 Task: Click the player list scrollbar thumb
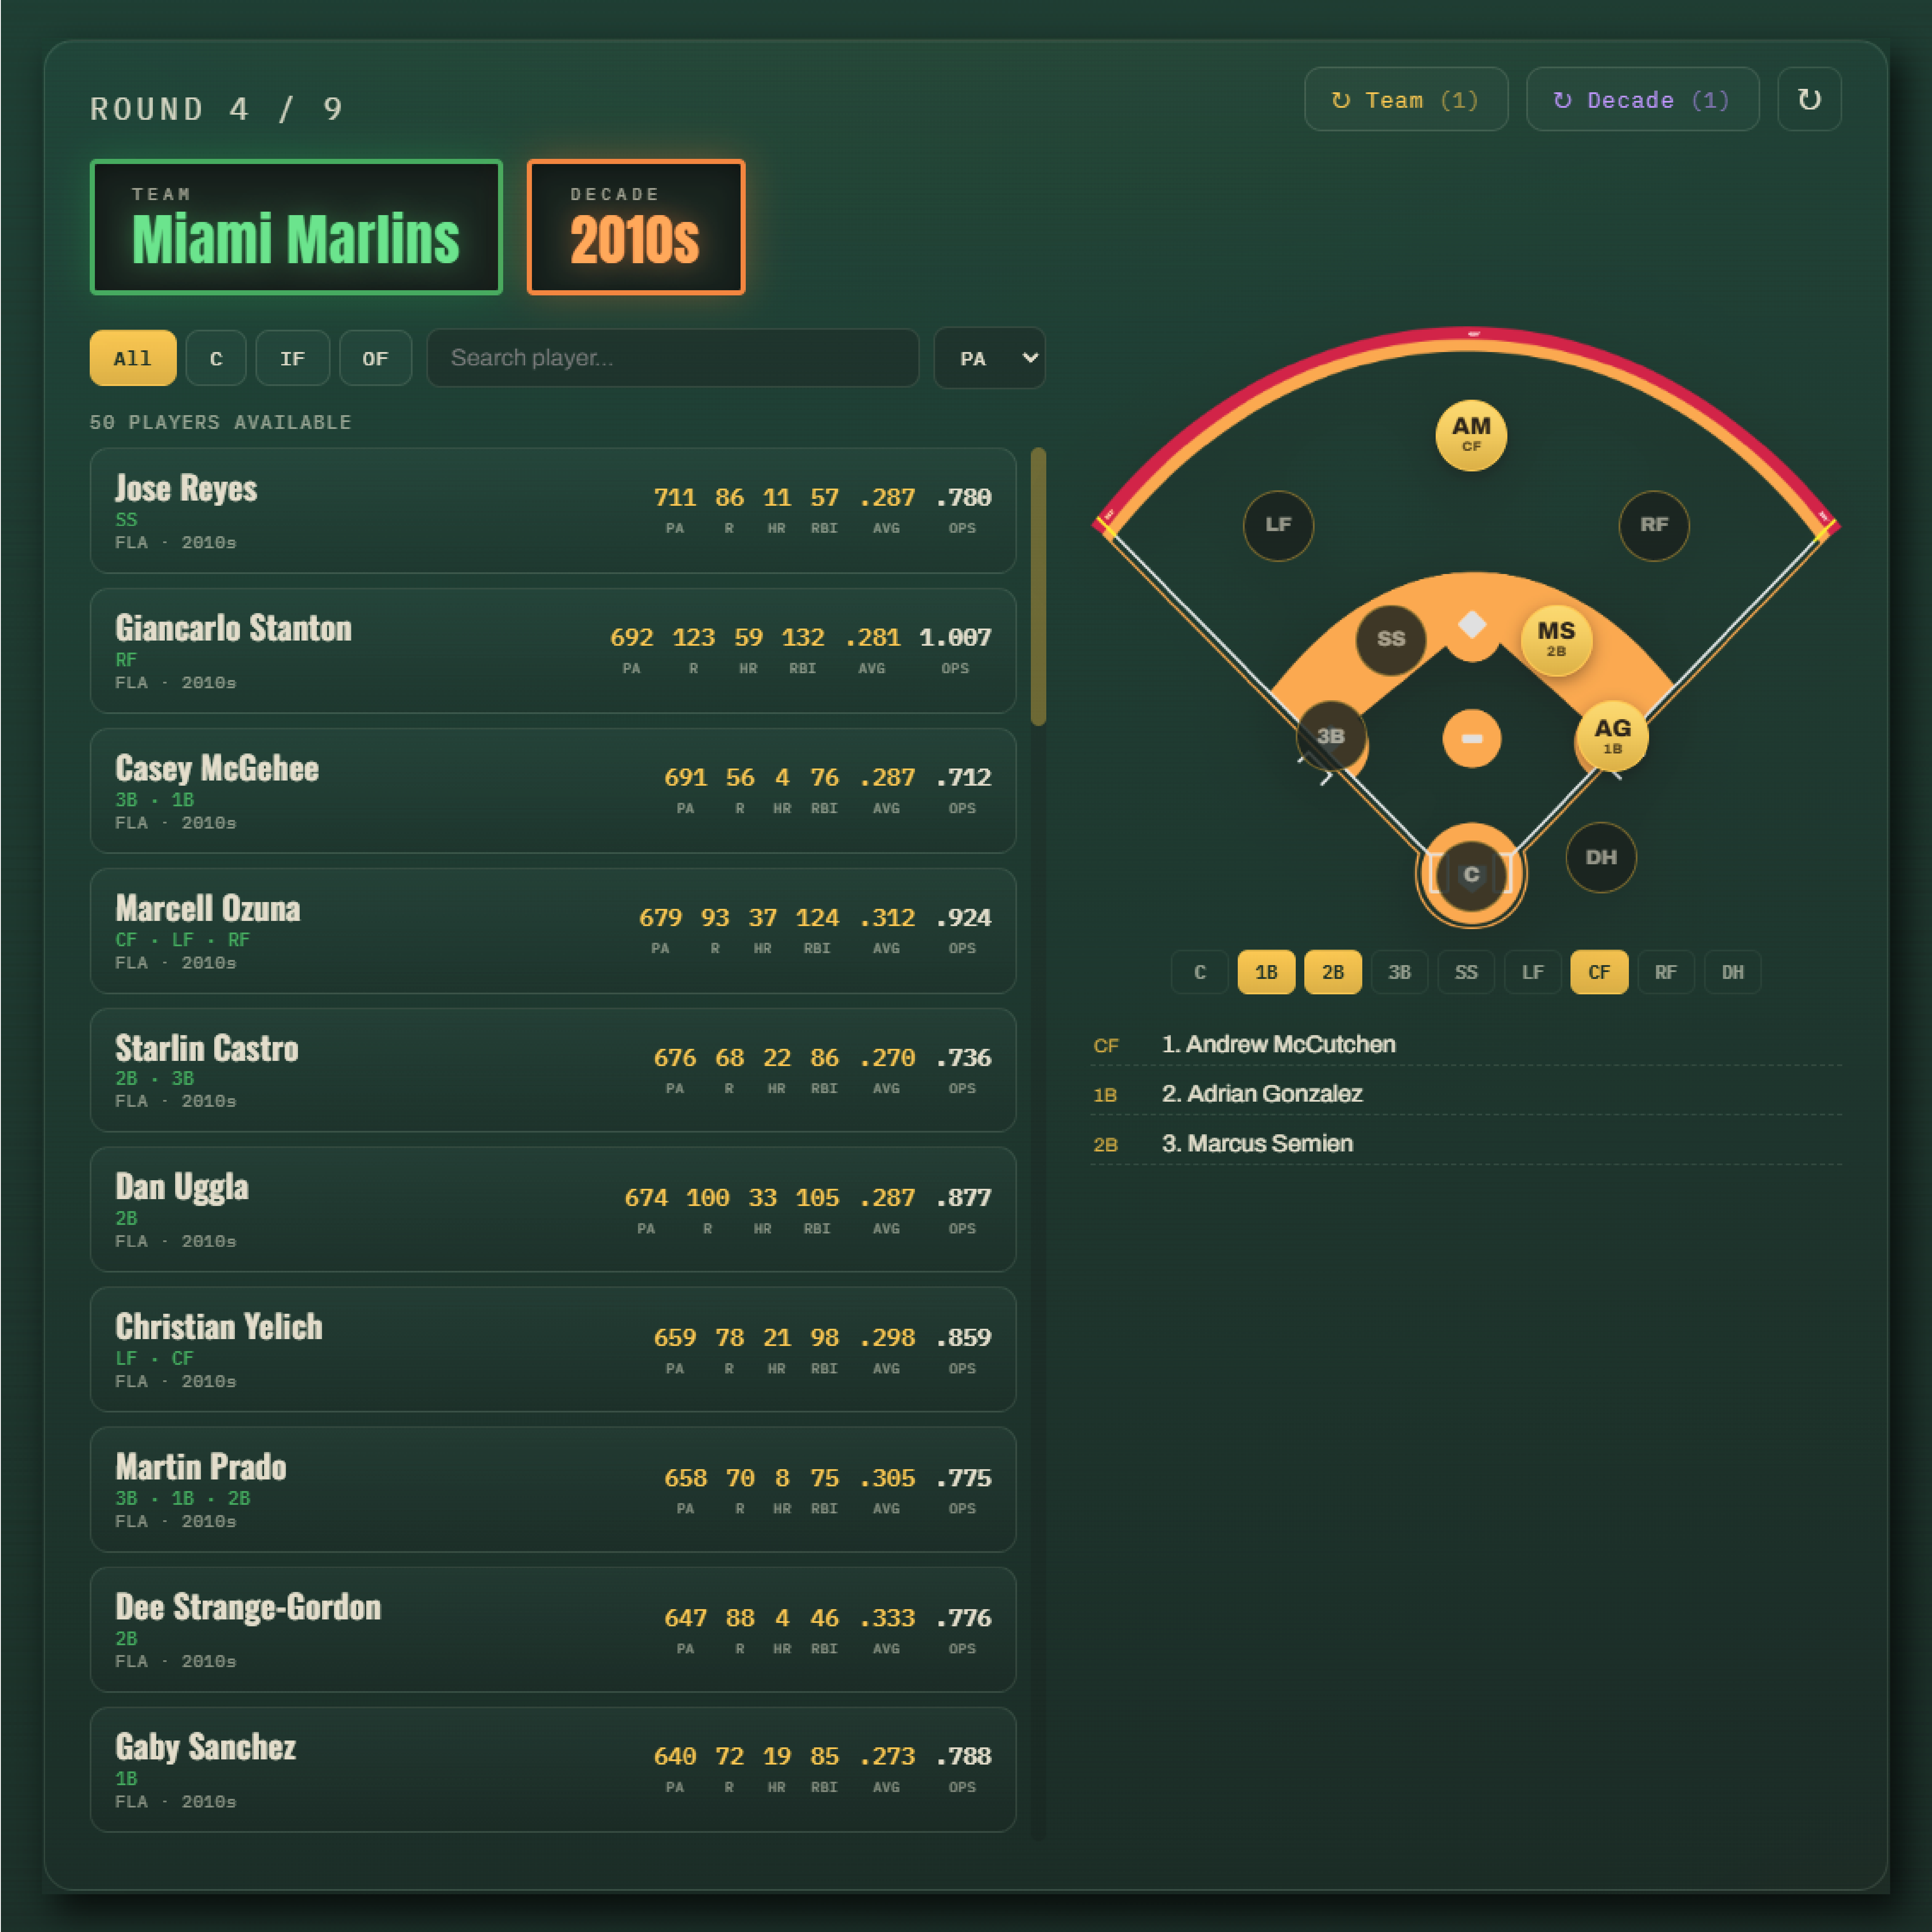(1038, 586)
